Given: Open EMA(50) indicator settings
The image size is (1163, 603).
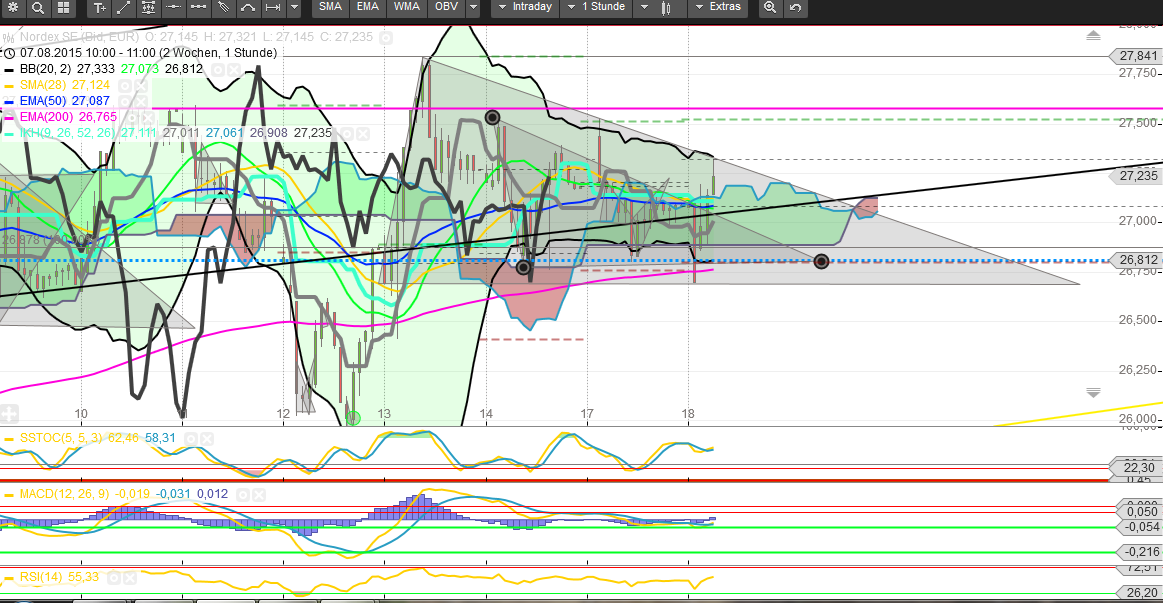Looking at the screenshot, I should point(125,102).
